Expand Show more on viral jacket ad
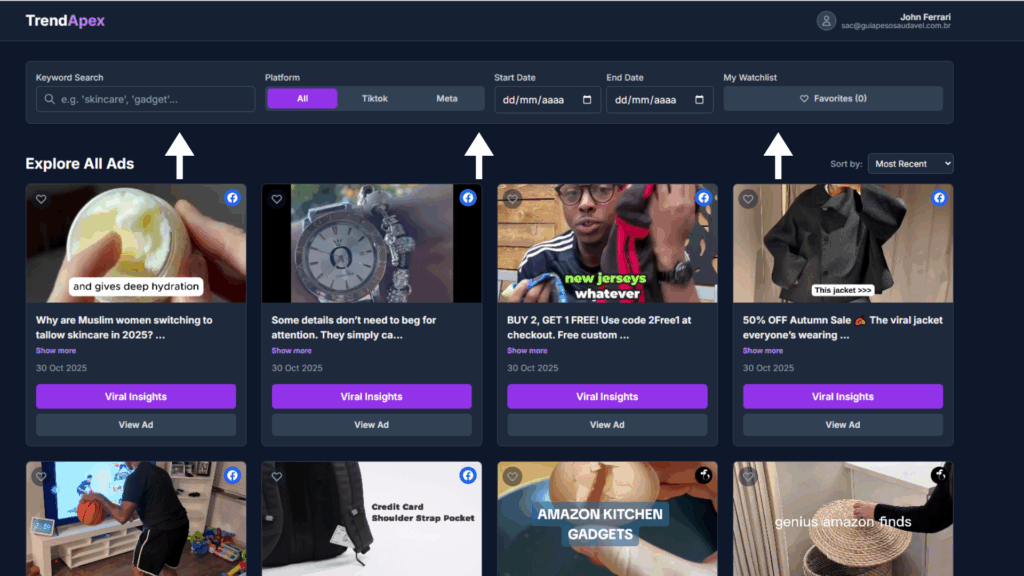 click(763, 351)
